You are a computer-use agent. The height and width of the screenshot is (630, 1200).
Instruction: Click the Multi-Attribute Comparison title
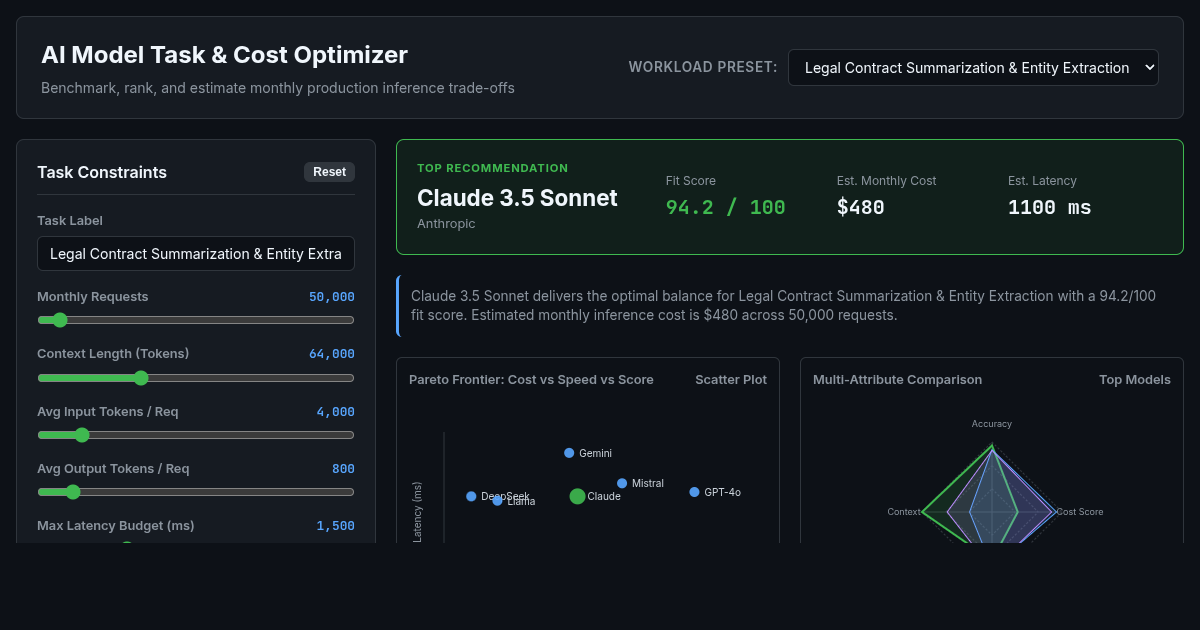click(x=897, y=380)
